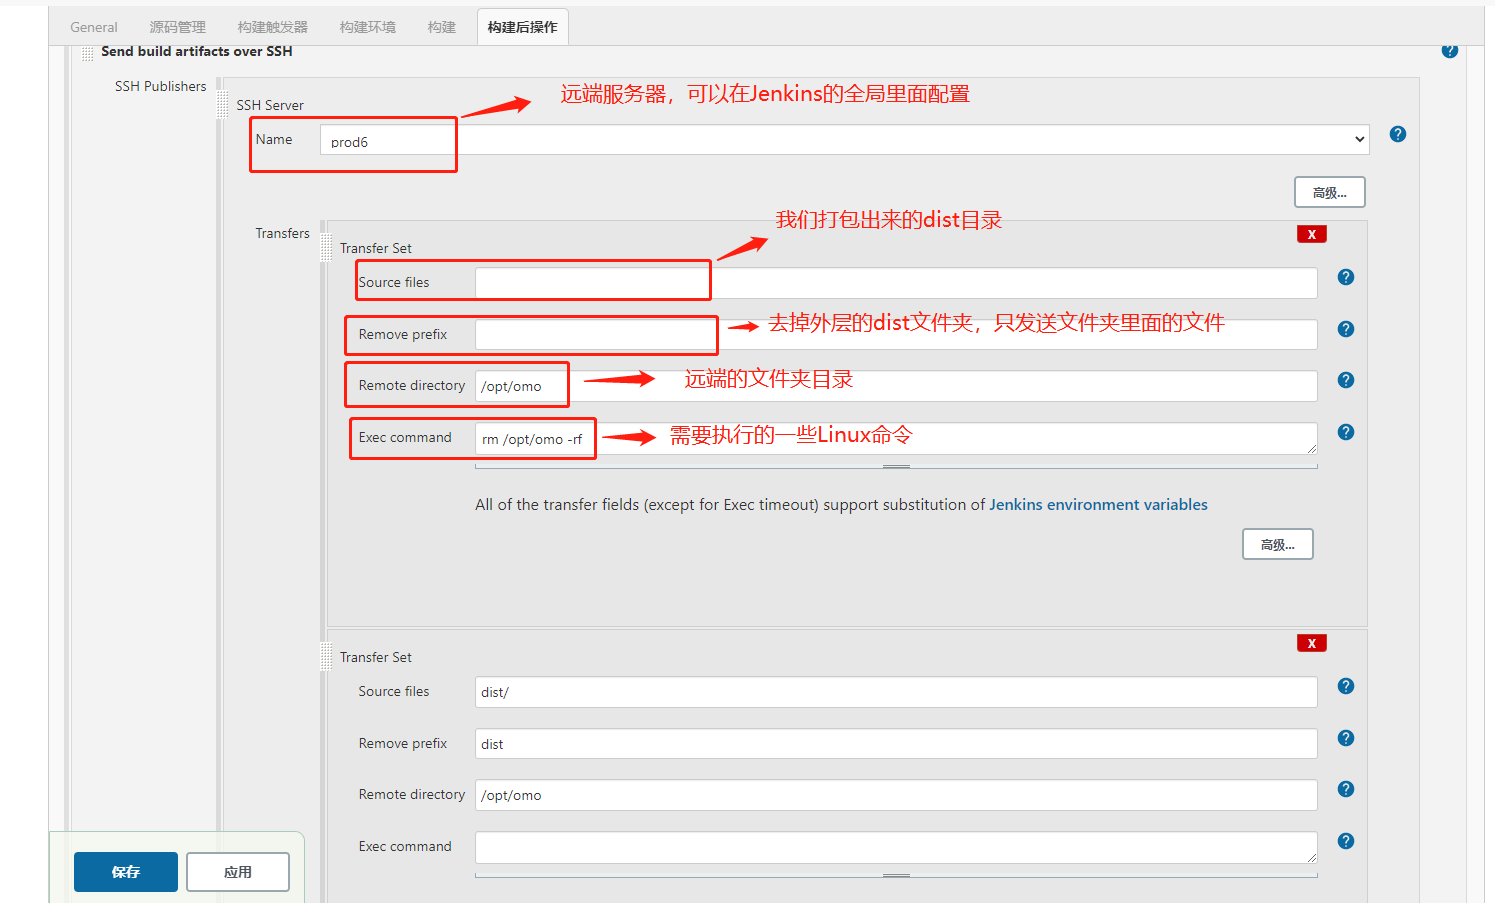The height and width of the screenshot is (903, 1495).
Task: Show help for second Remote directory field
Action: pyautogui.click(x=1346, y=789)
